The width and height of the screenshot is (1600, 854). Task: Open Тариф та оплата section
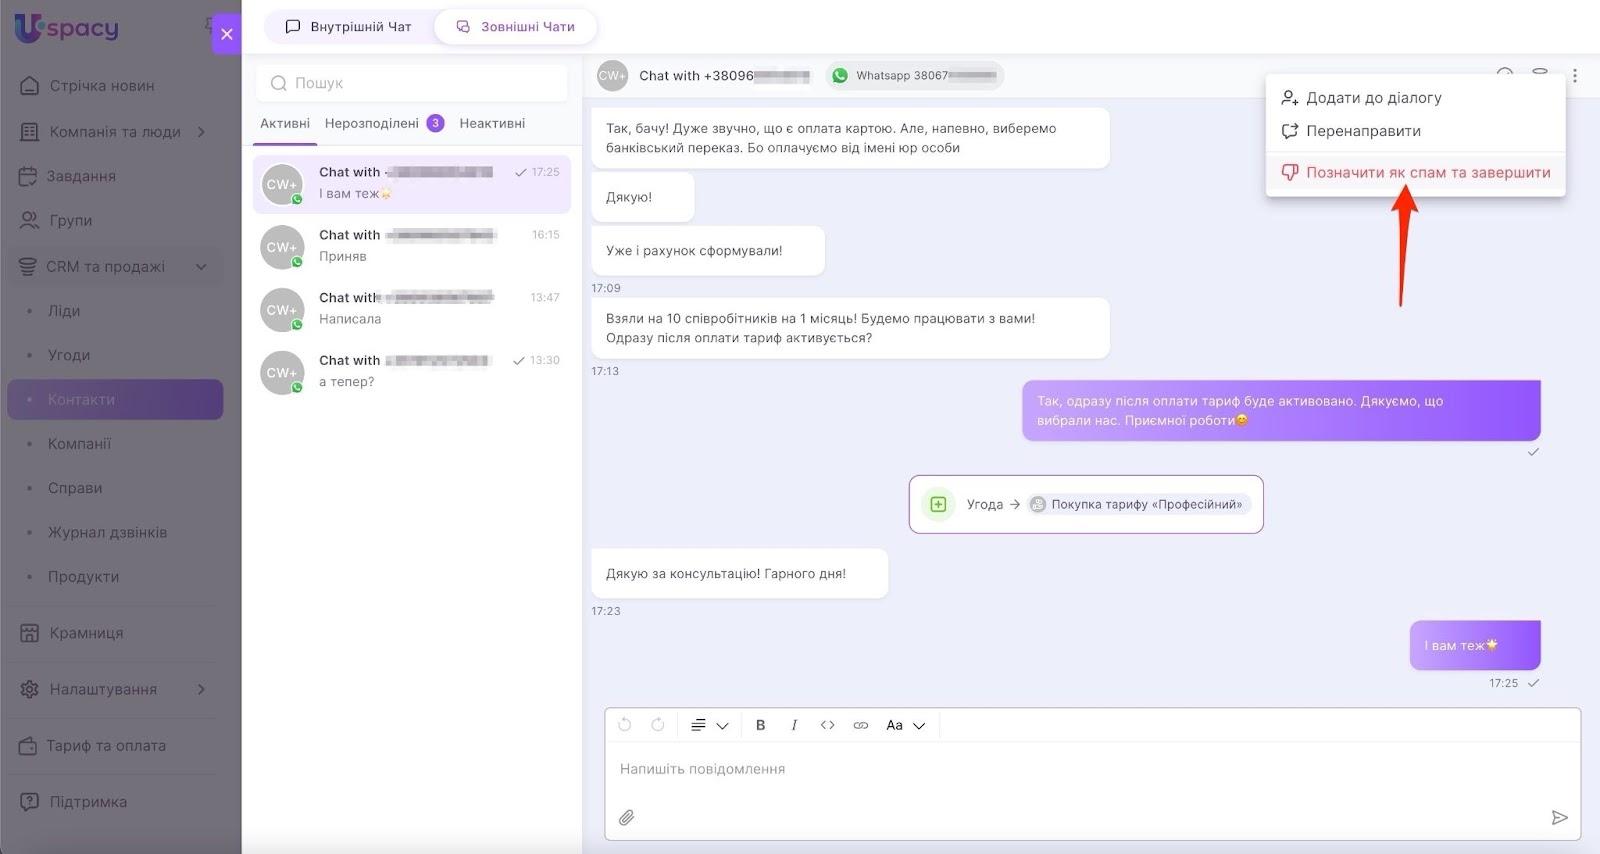coord(105,746)
